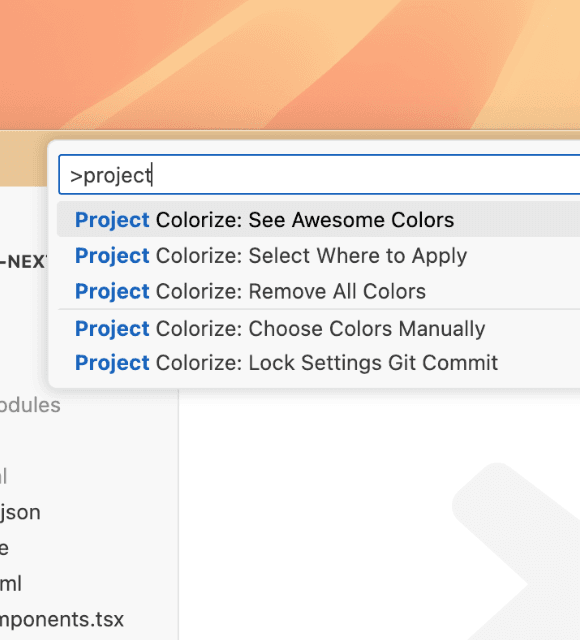
Task: Click the command palette input containing ">project"
Action: click(319, 175)
